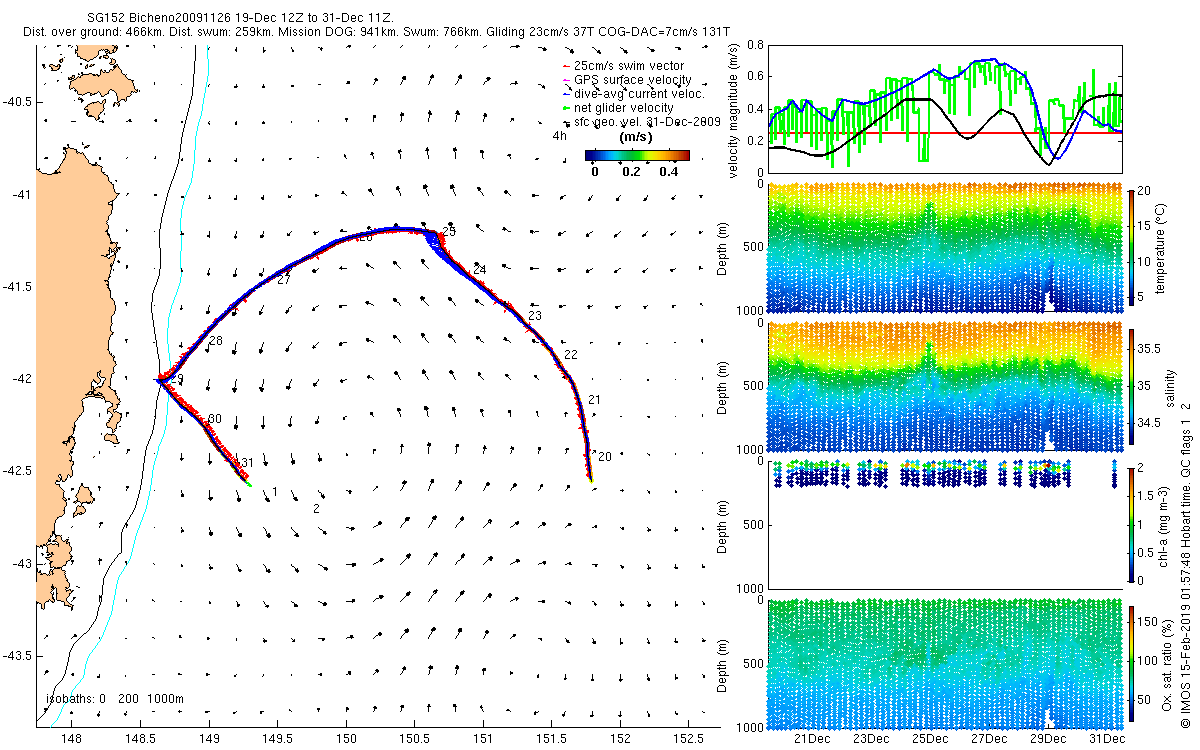Click day marker '21' on the glider track
The width and height of the screenshot is (1200, 750).
[594, 400]
